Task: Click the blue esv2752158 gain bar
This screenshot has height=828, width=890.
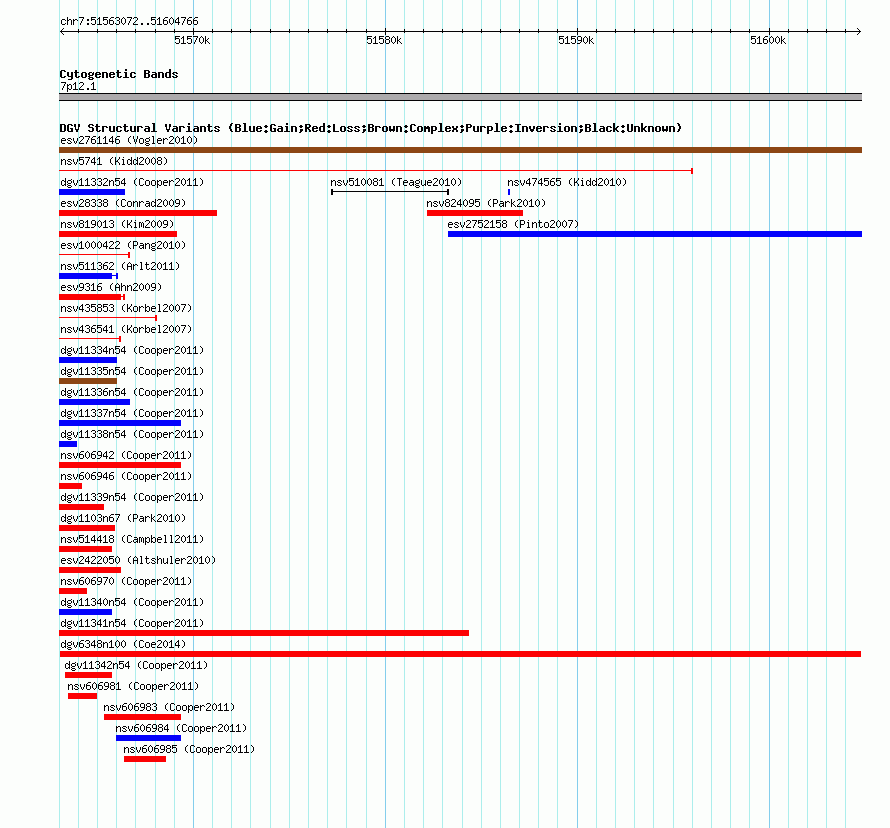Action: [655, 234]
